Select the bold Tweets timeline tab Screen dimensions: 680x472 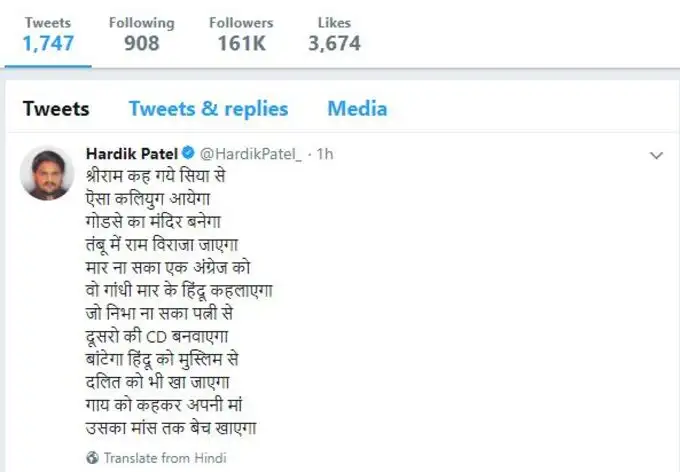tap(56, 108)
